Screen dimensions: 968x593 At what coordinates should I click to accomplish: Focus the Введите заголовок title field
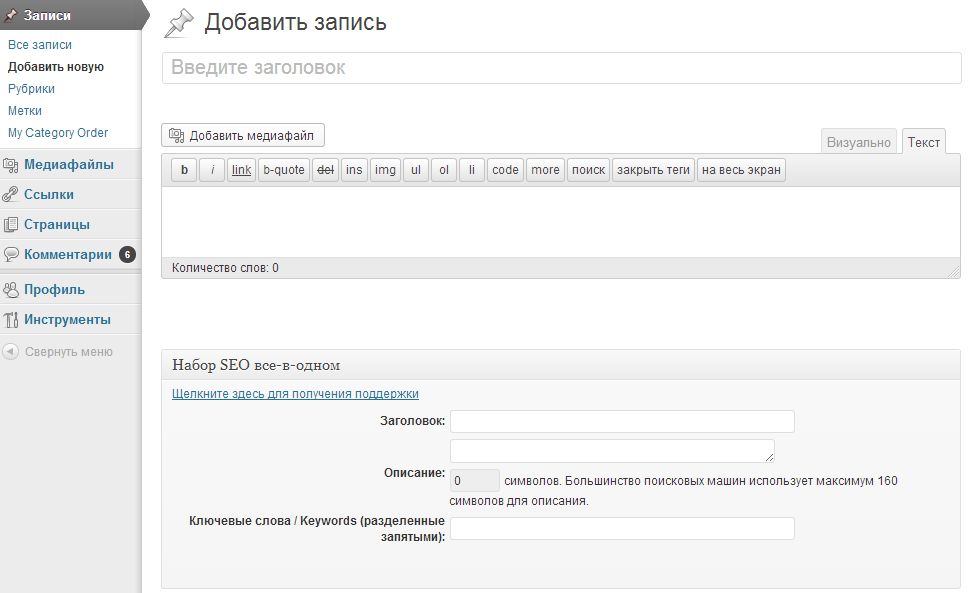[561, 68]
